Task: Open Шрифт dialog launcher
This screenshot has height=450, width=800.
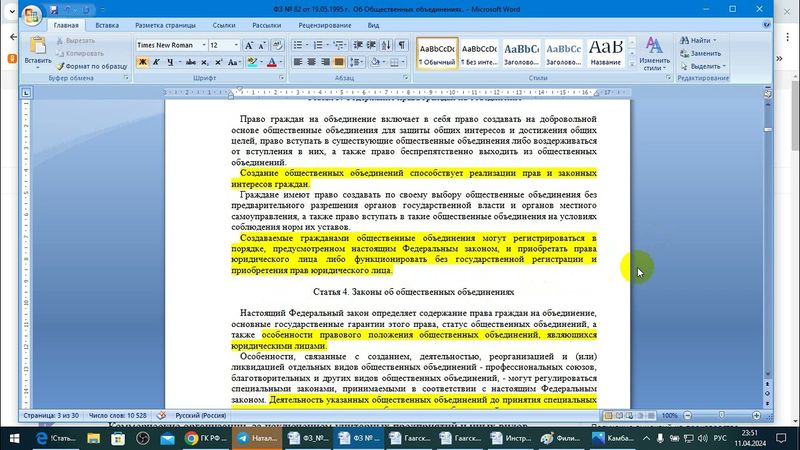Action: (281, 78)
